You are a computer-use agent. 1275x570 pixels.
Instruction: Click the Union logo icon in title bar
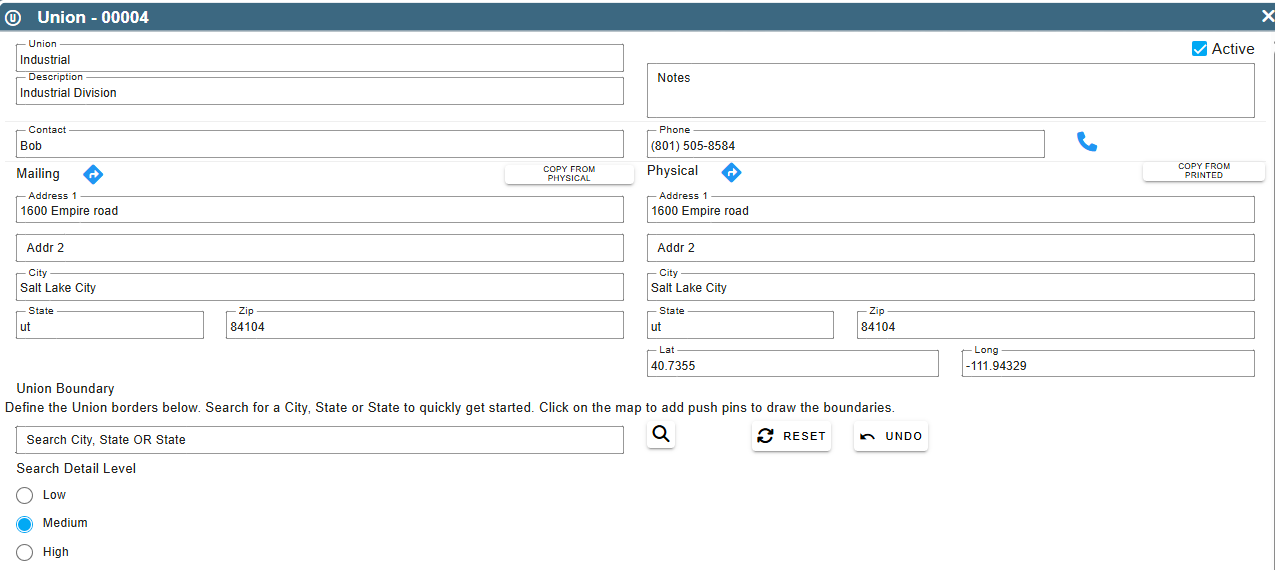click(x=14, y=17)
